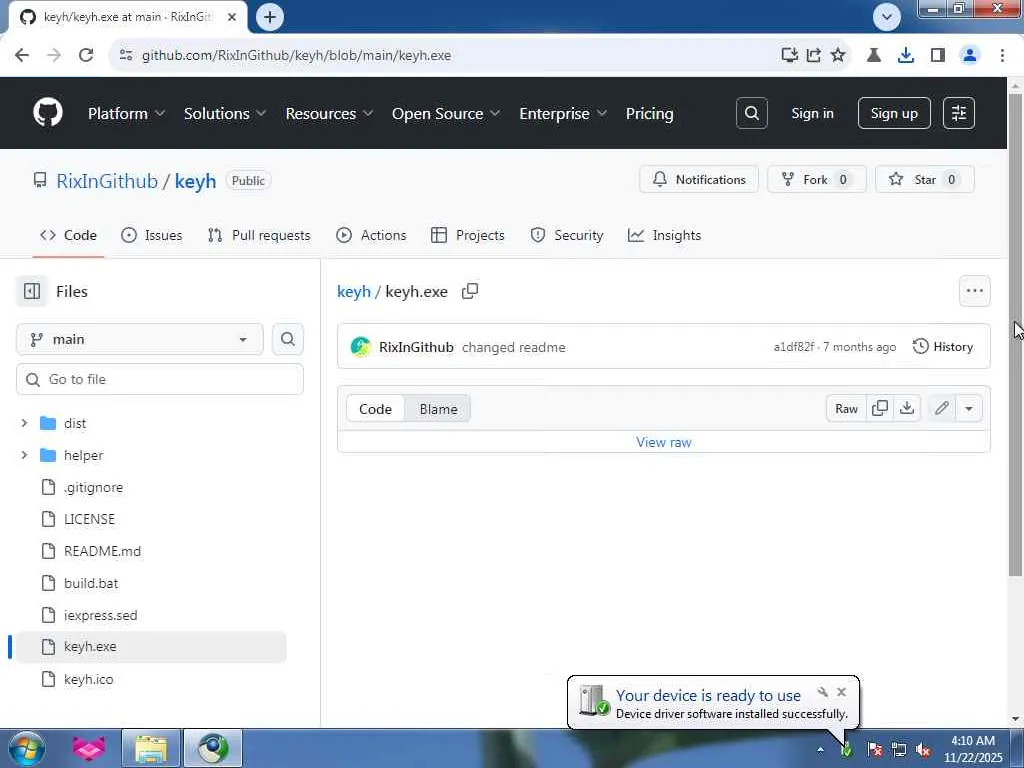
Task: Open Windows Explorer from taskbar
Action: click(x=151, y=748)
